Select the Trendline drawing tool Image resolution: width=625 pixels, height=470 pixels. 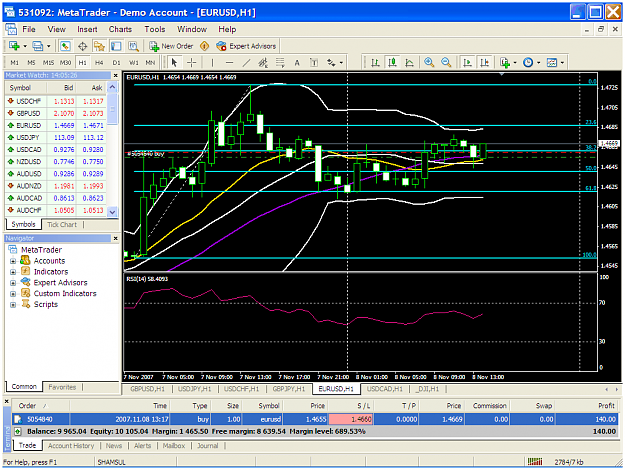tap(246, 63)
